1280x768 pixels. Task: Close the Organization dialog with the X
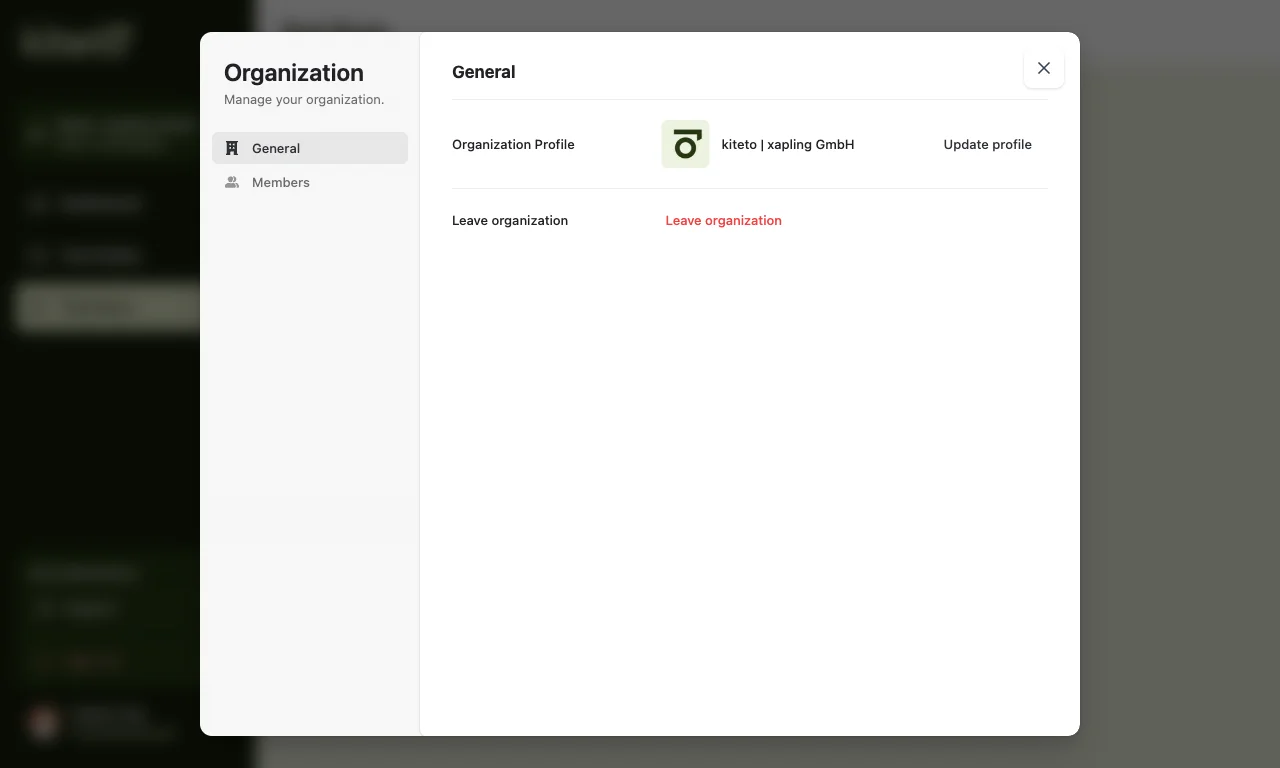pyautogui.click(x=1043, y=68)
